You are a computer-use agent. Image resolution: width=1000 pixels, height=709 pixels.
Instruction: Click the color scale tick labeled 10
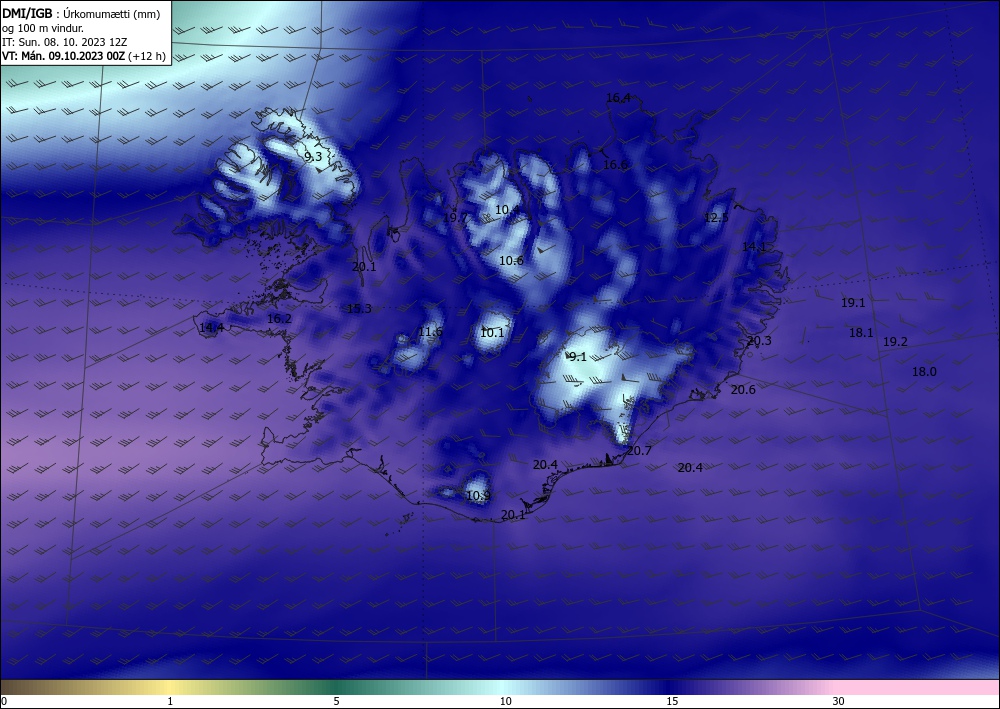[x=506, y=701]
